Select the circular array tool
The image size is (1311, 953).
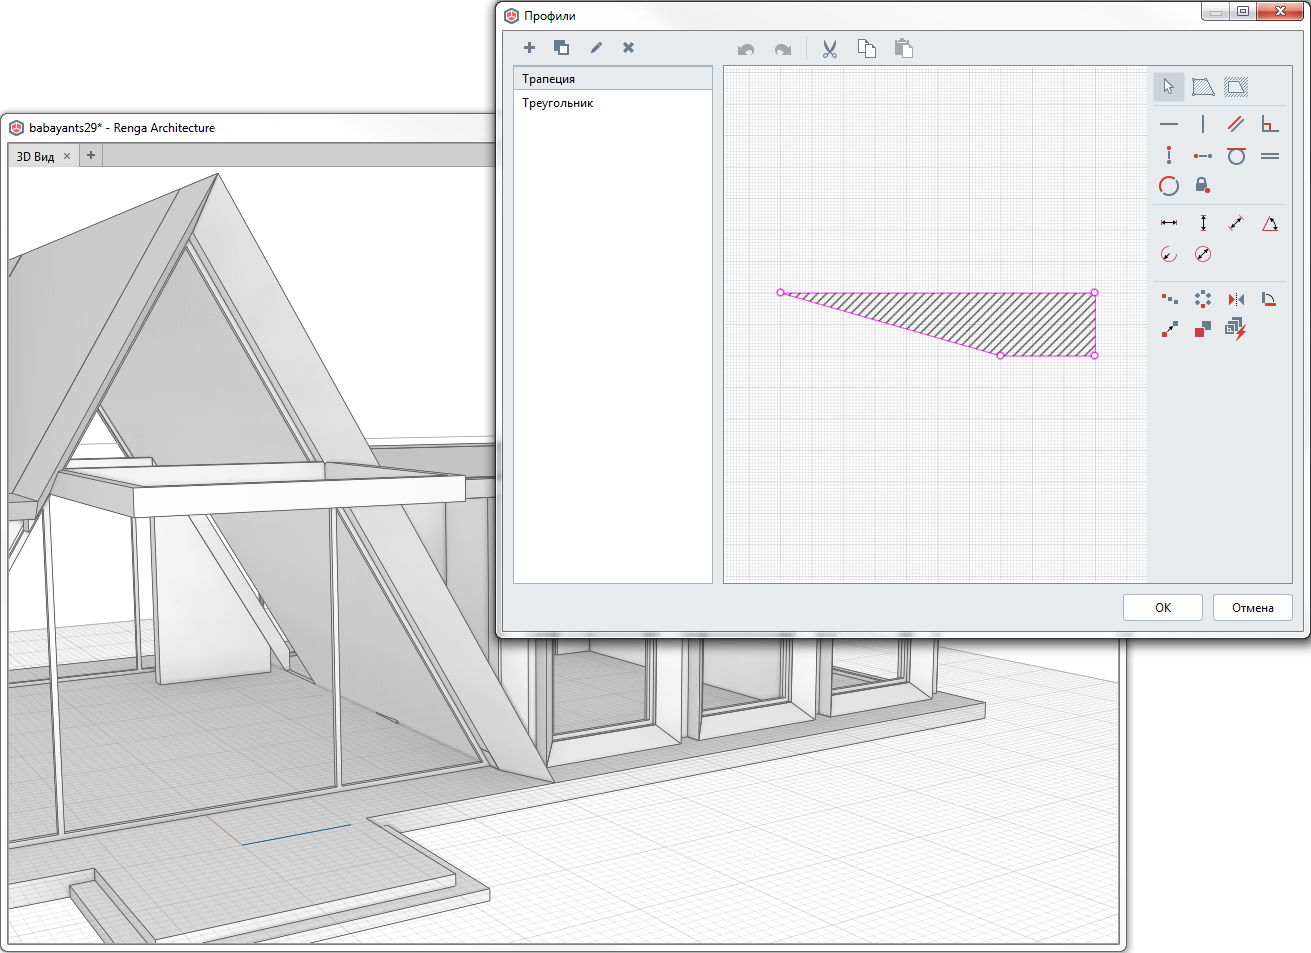coord(1203,299)
